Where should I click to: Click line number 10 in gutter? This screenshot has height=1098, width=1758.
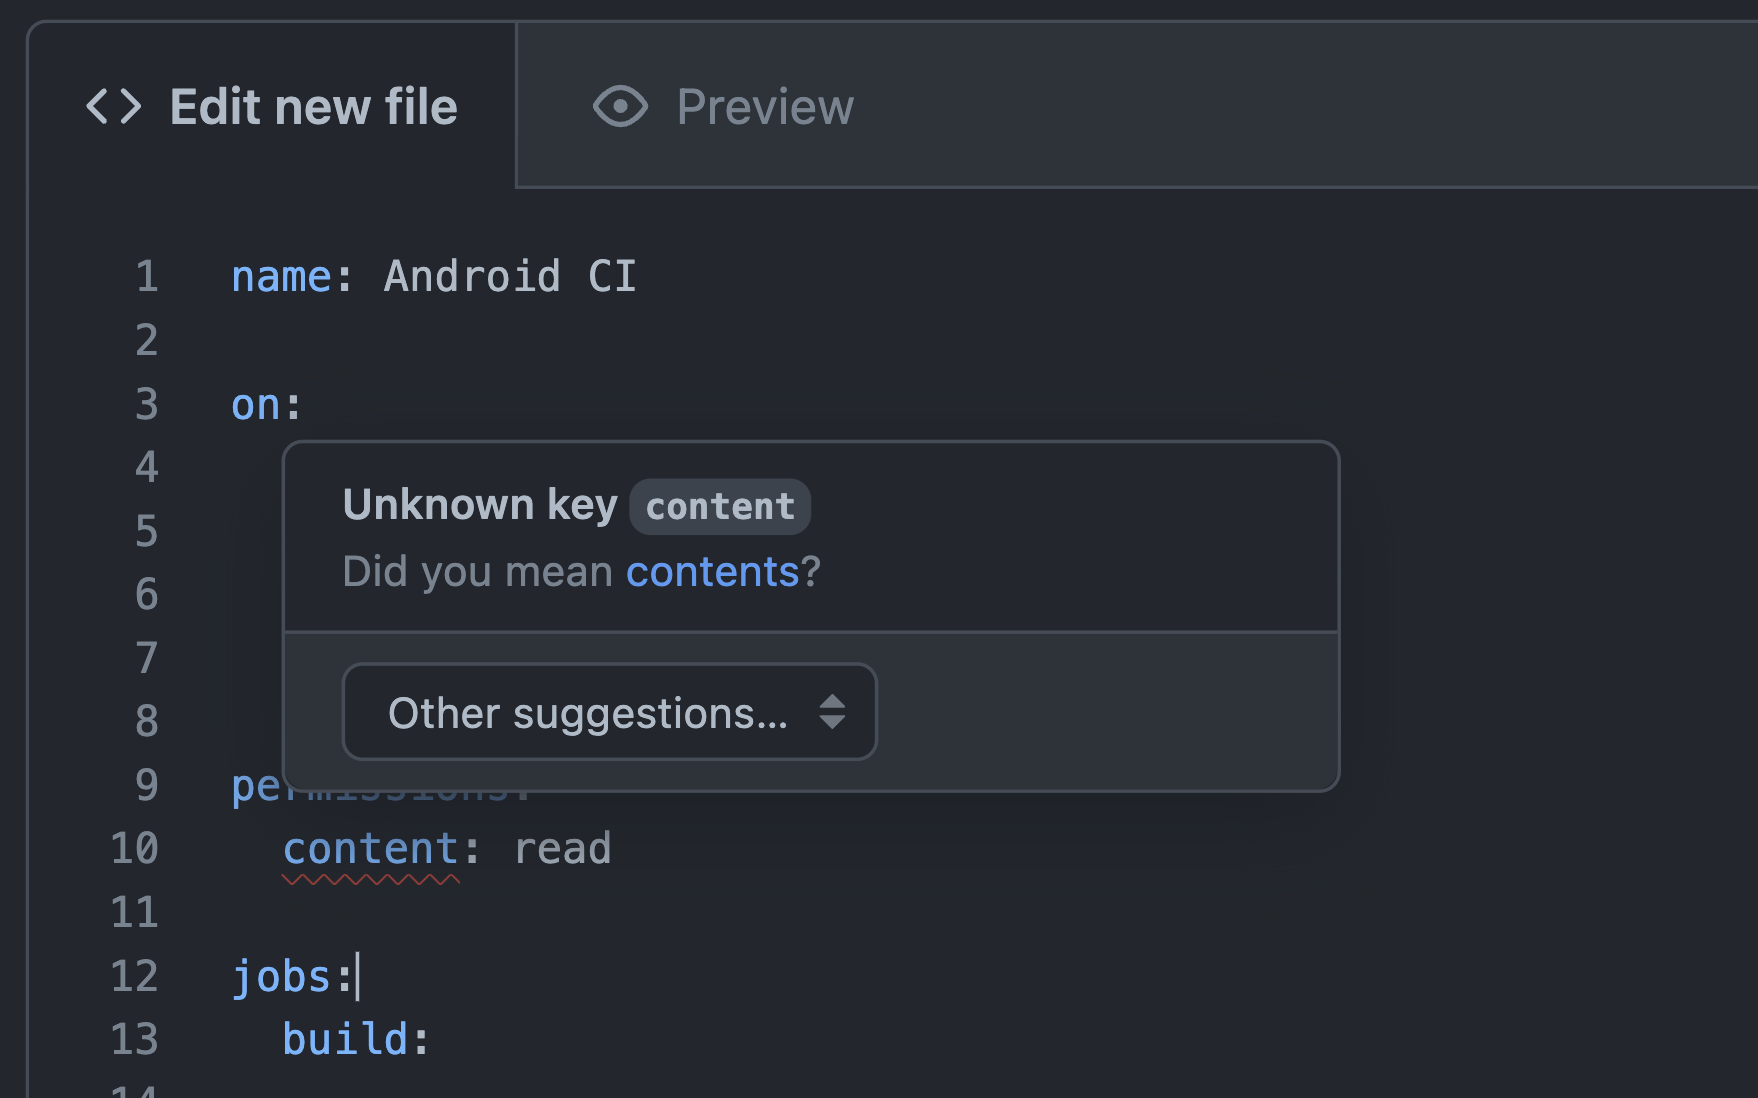click(134, 849)
